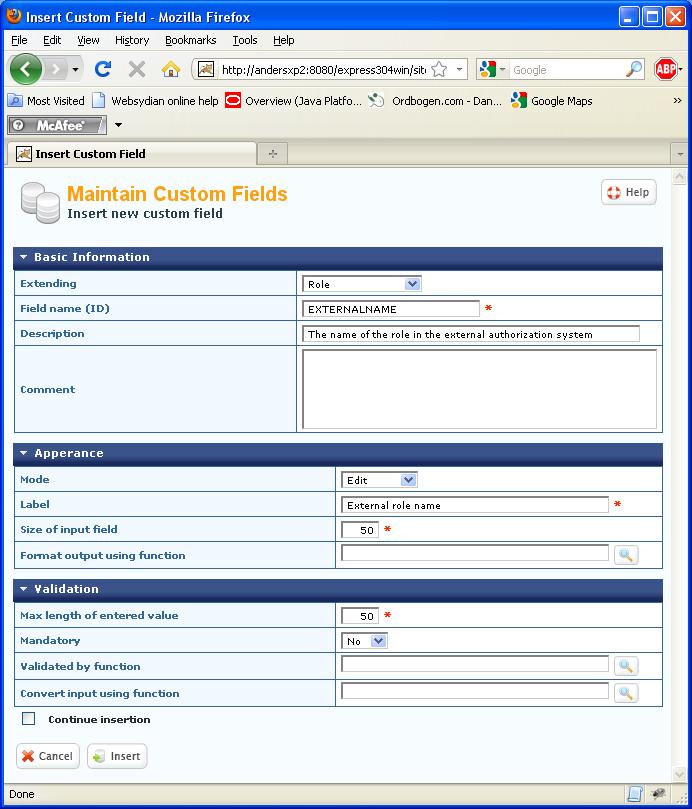
Task: Open the Bookmarks menu
Action: (190, 40)
